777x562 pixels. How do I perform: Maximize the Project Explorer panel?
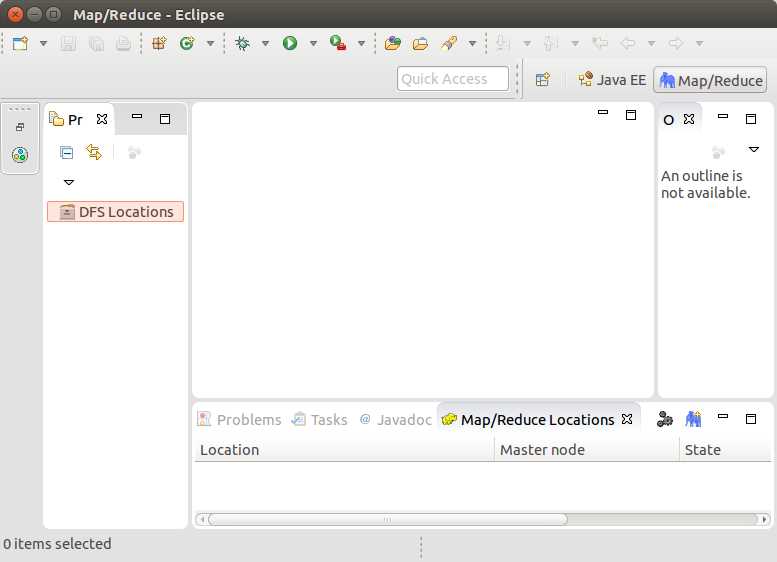165,119
